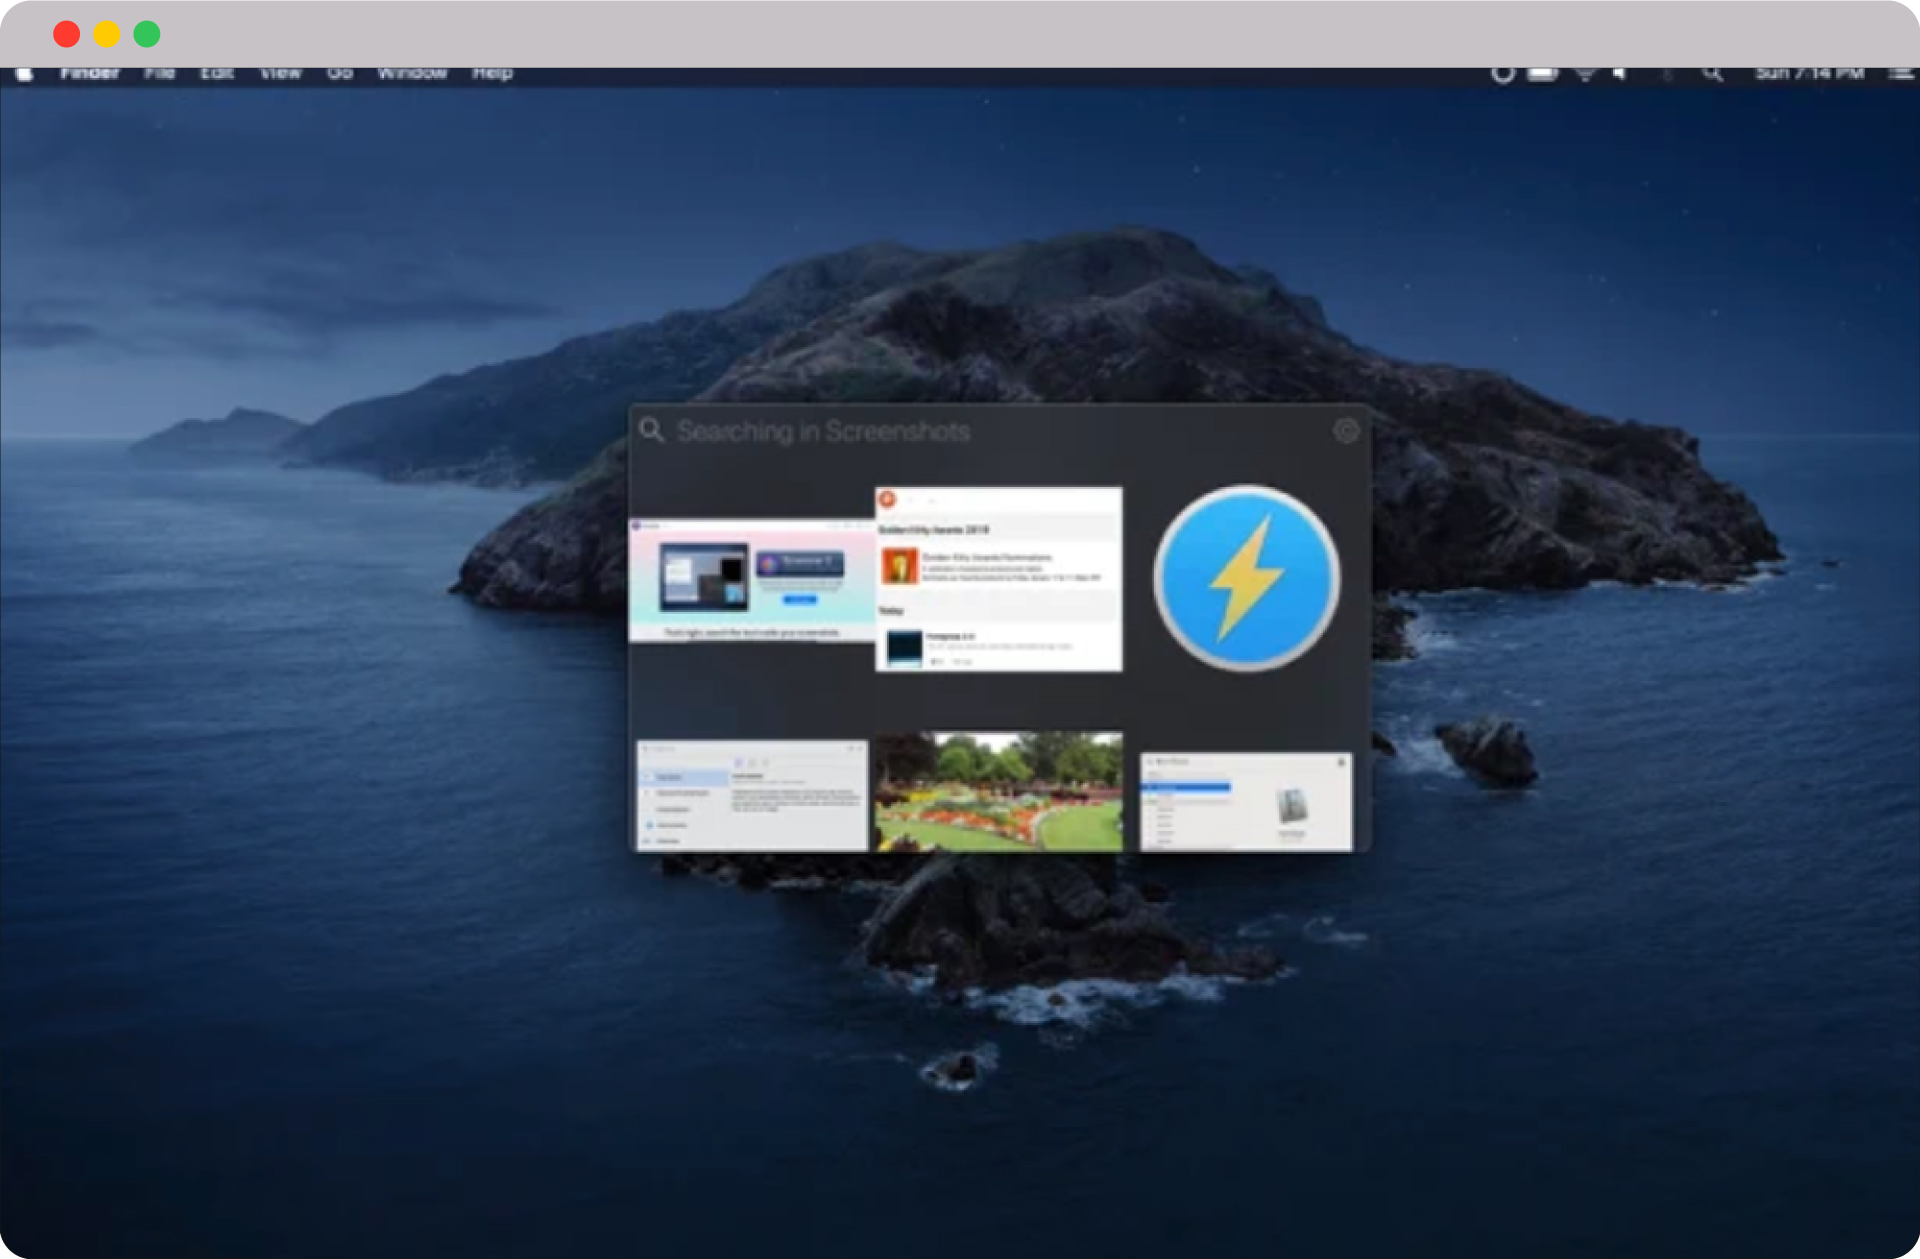Click the Spotlight search icon in menu bar

1712,74
